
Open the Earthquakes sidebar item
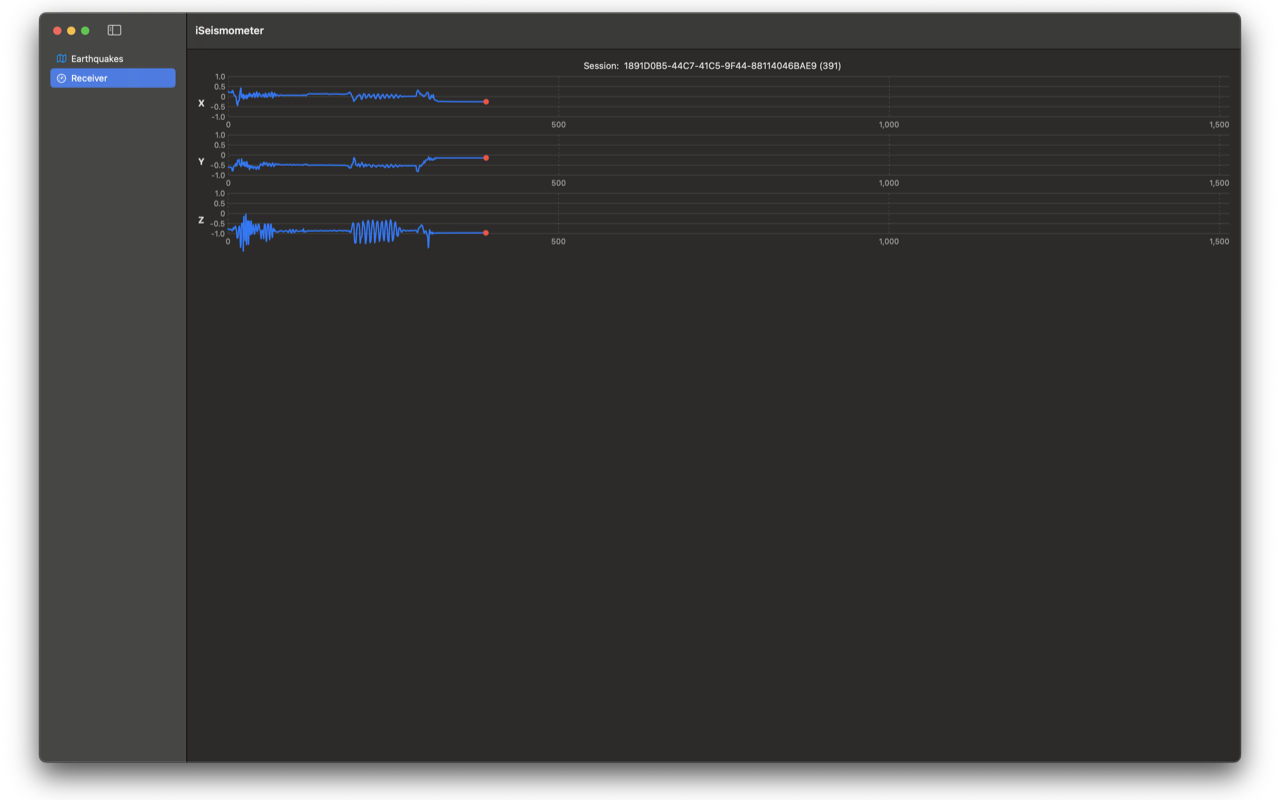point(97,59)
